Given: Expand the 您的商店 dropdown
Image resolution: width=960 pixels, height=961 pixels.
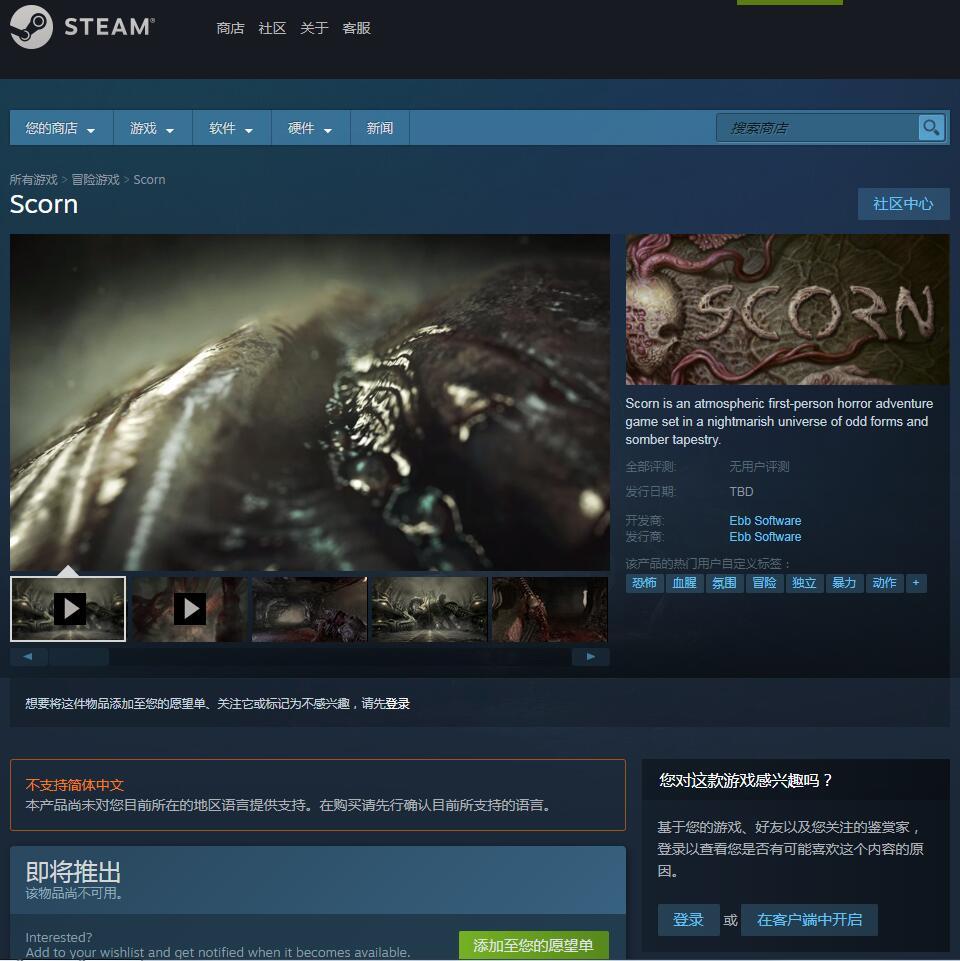Looking at the screenshot, I should pos(61,128).
